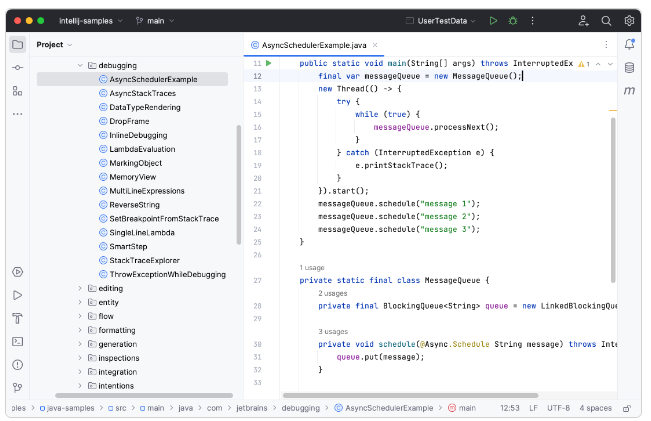Open Search Everywhere magnifier
The height and width of the screenshot is (421, 651).
(606, 21)
